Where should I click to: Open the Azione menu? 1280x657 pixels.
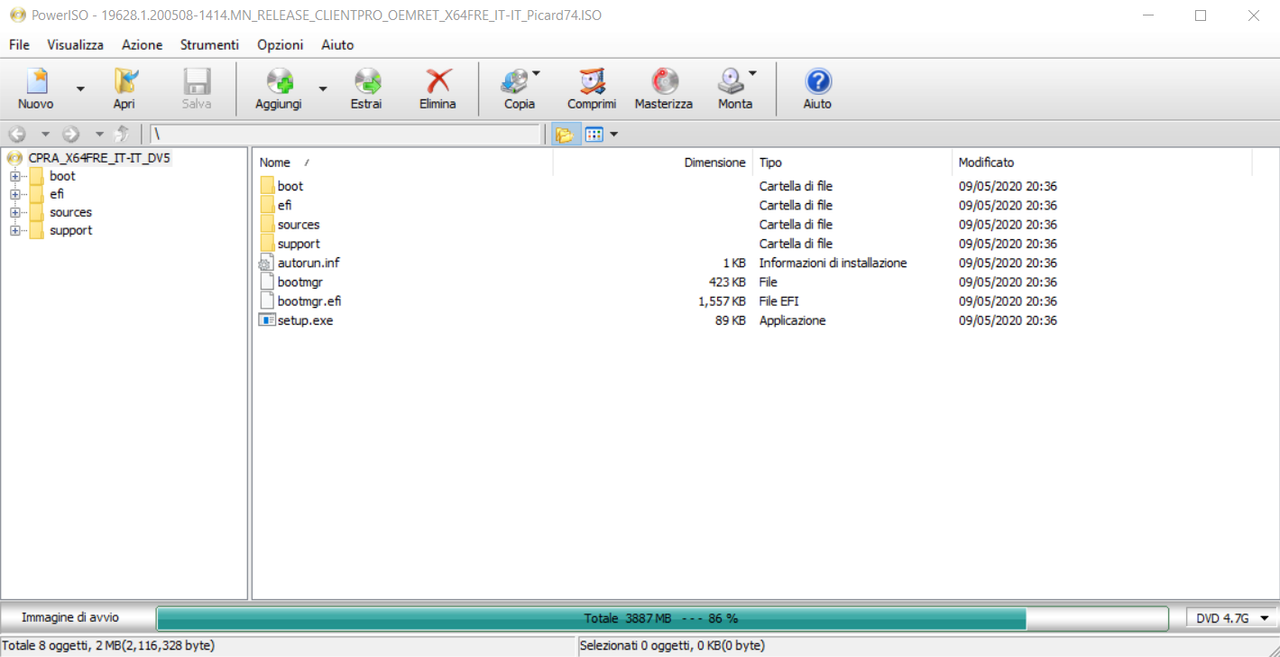point(142,45)
